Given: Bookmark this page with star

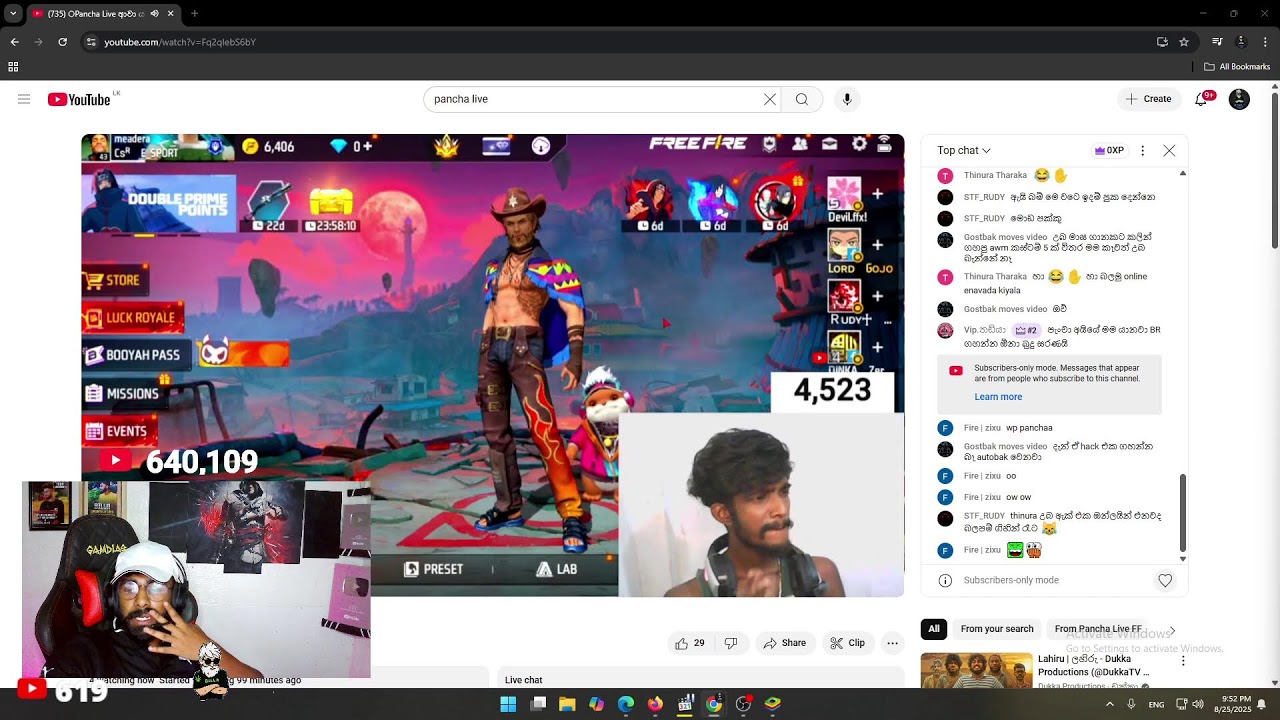Looking at the screenshot, I should click(1184, 42).
